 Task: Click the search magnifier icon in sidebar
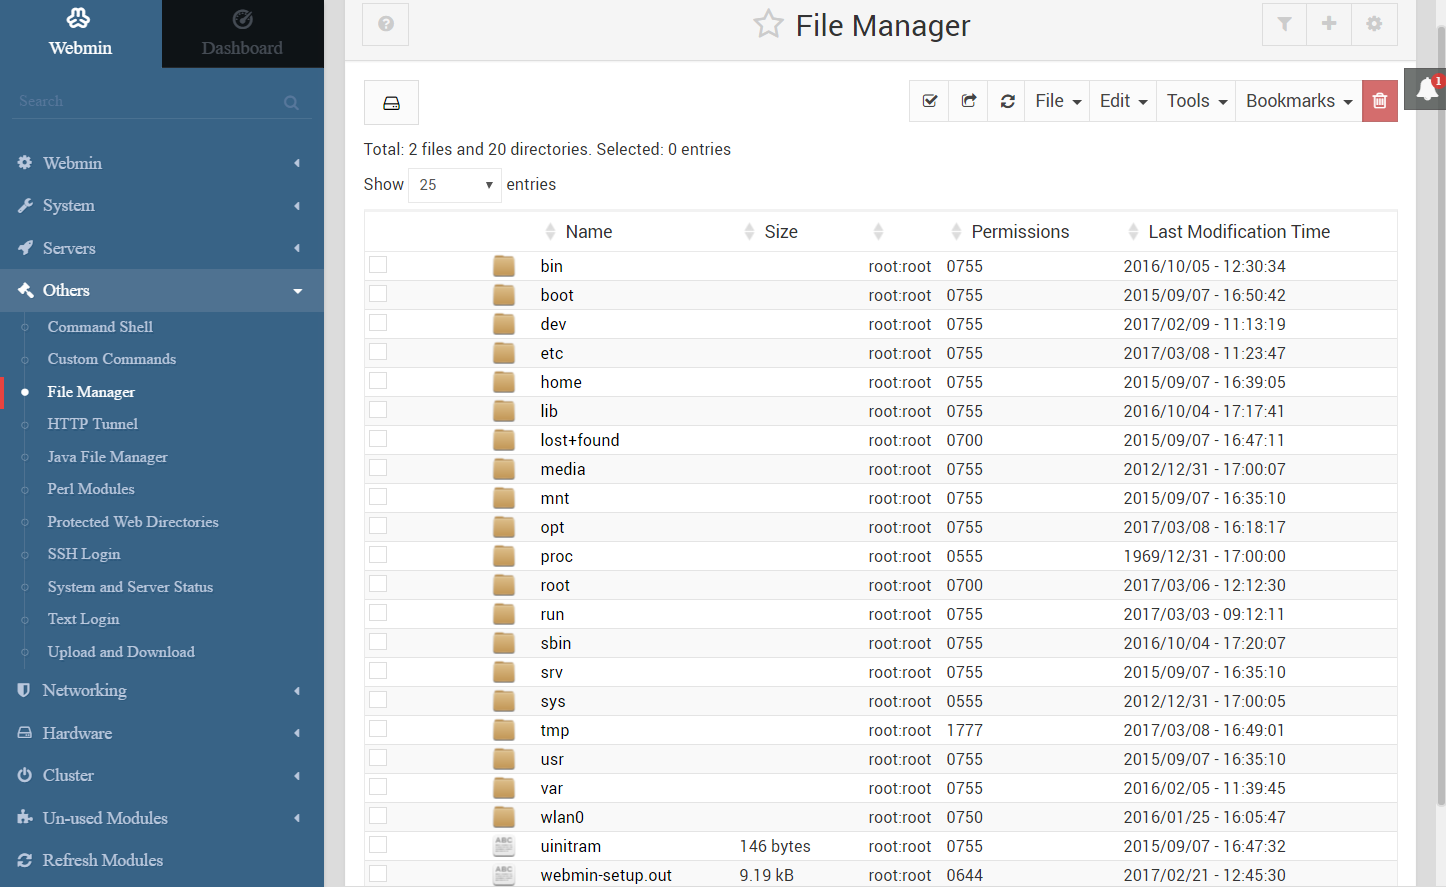pyautogui.click(x=291, y=102)
